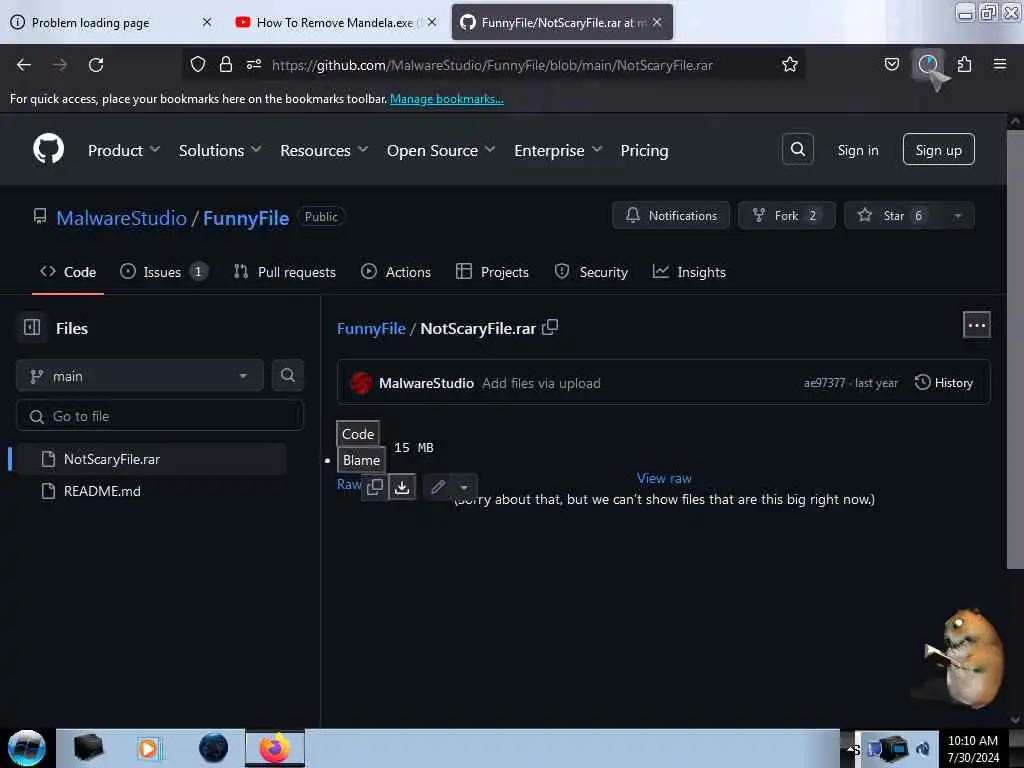The height and width of the screenshot is (768, 1024).
Task: Click the Notifications button
Action: coord(671,216)
